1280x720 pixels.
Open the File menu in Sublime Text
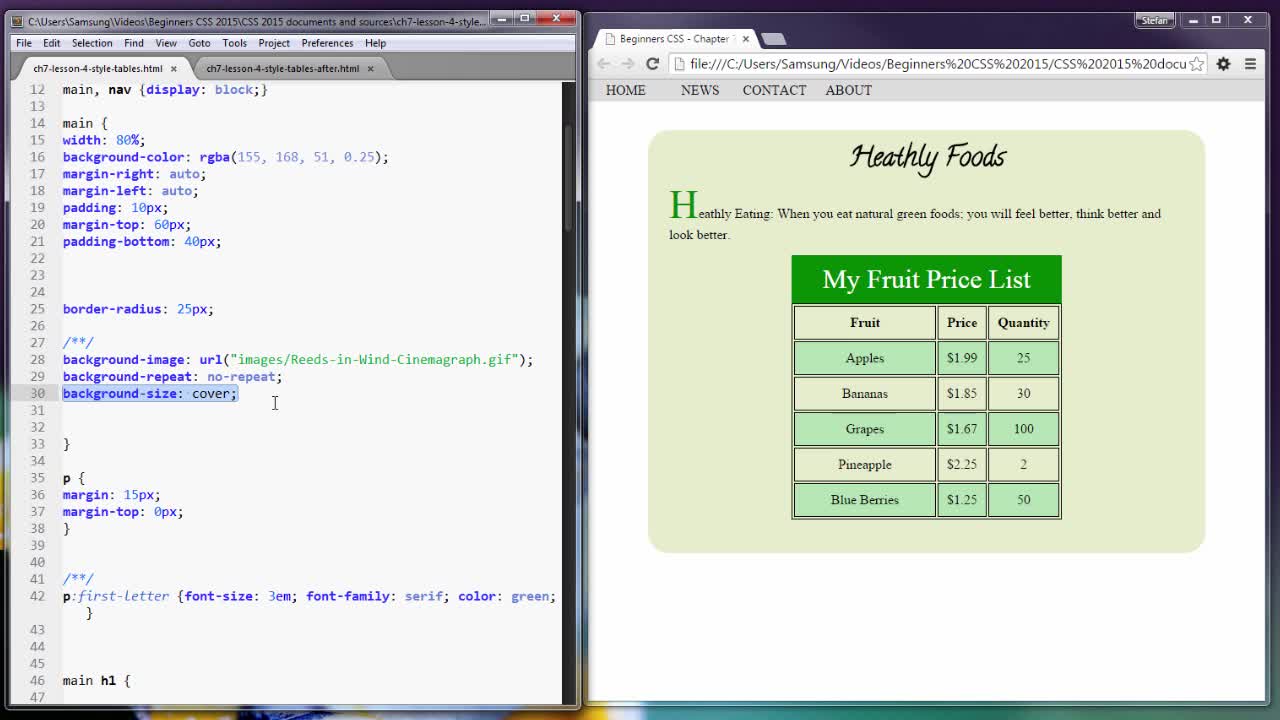[x=24, y=43]
